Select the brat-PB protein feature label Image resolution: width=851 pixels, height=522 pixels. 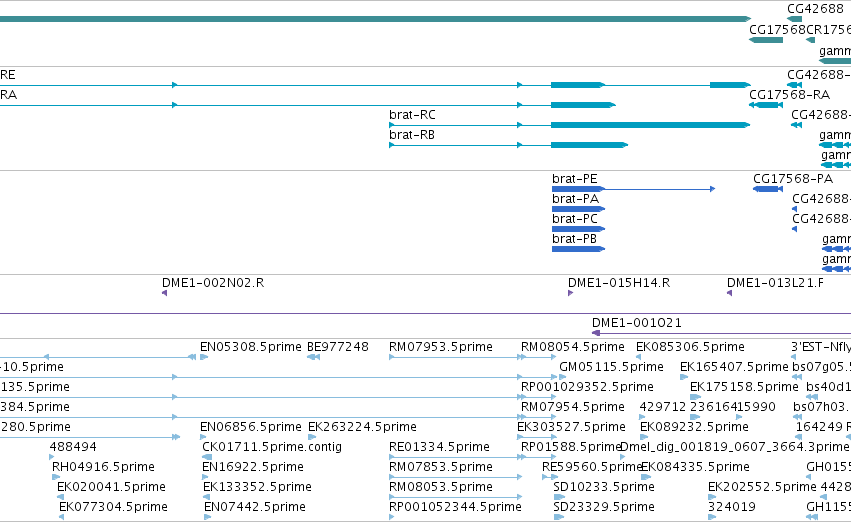point(574,239)
